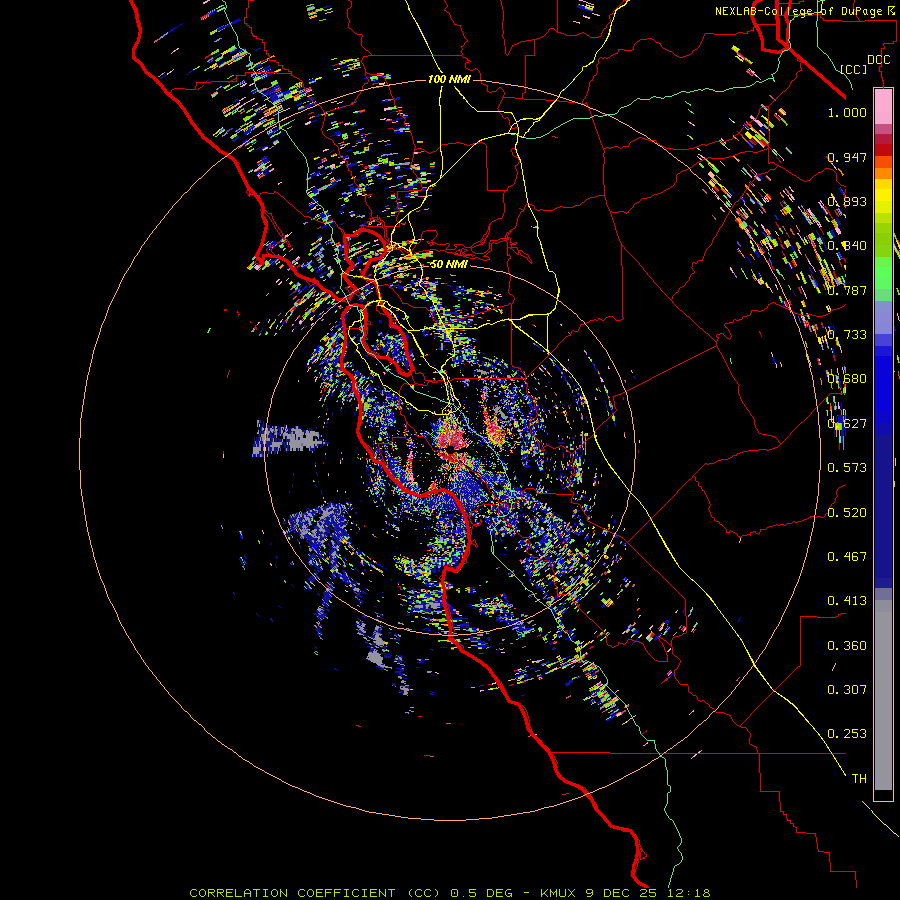Viewport: 900px width, 900px height.
Task: Click the 12:18 timestamp in the caption
Action: (x=689, y=893)
